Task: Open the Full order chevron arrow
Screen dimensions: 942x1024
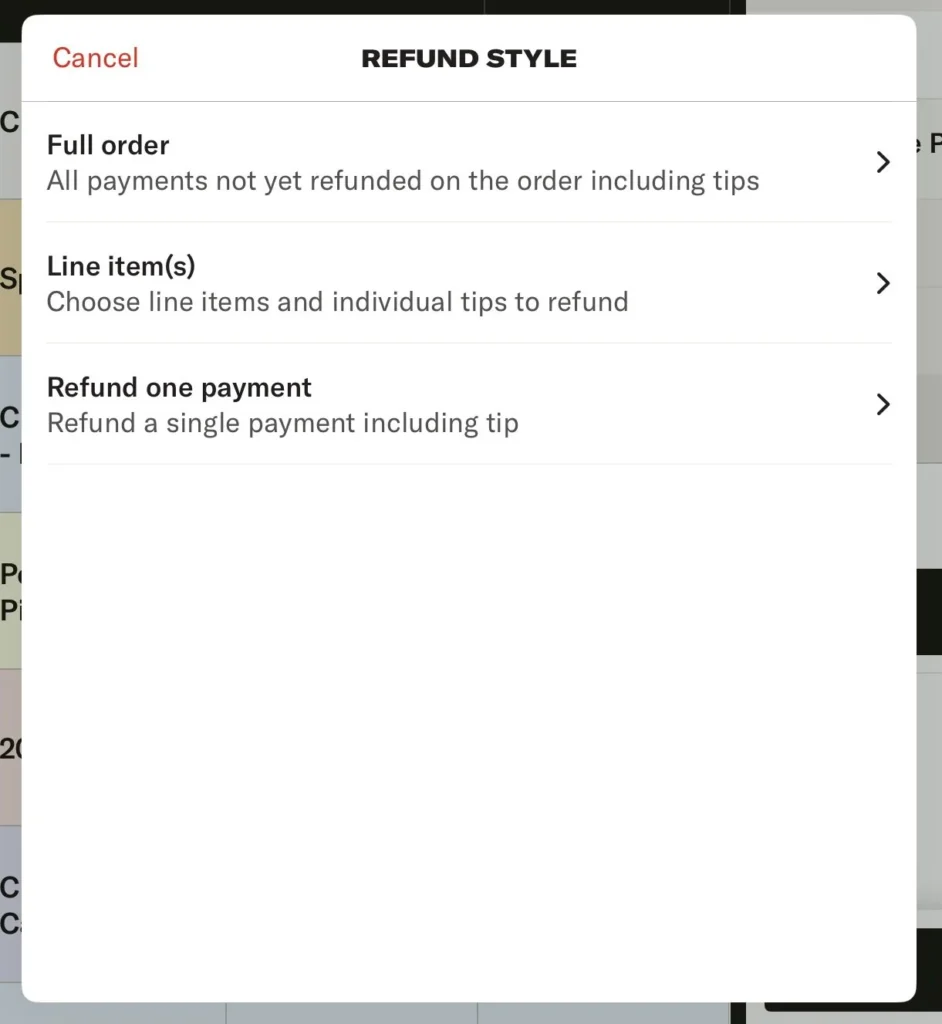Action: [882, 162]
